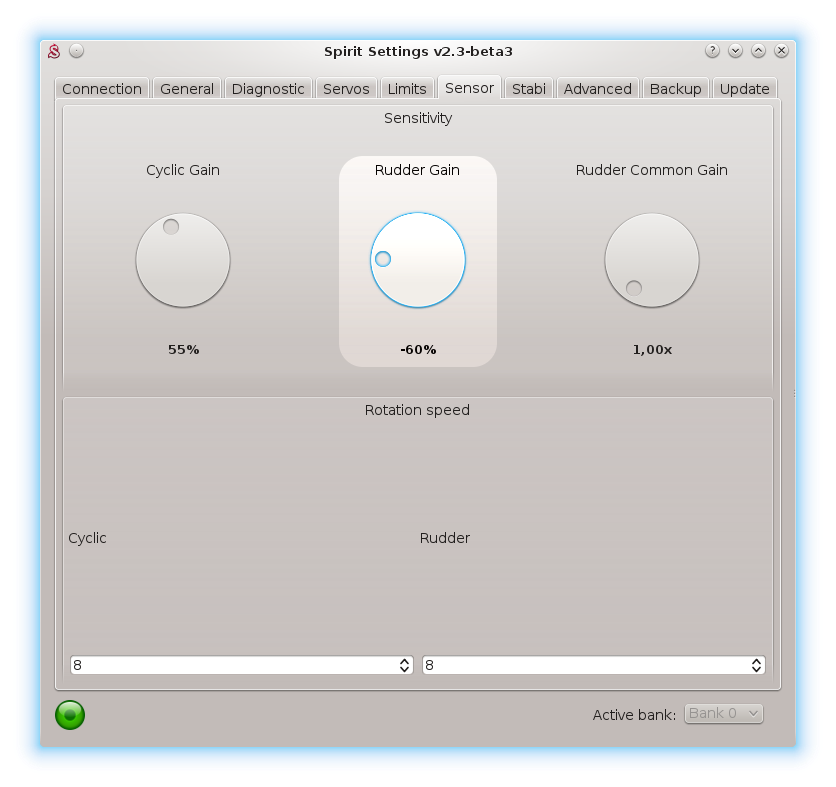Expand the Active bank dropdown
Viewport: 836px width, 787px height.
click(723, 713)
